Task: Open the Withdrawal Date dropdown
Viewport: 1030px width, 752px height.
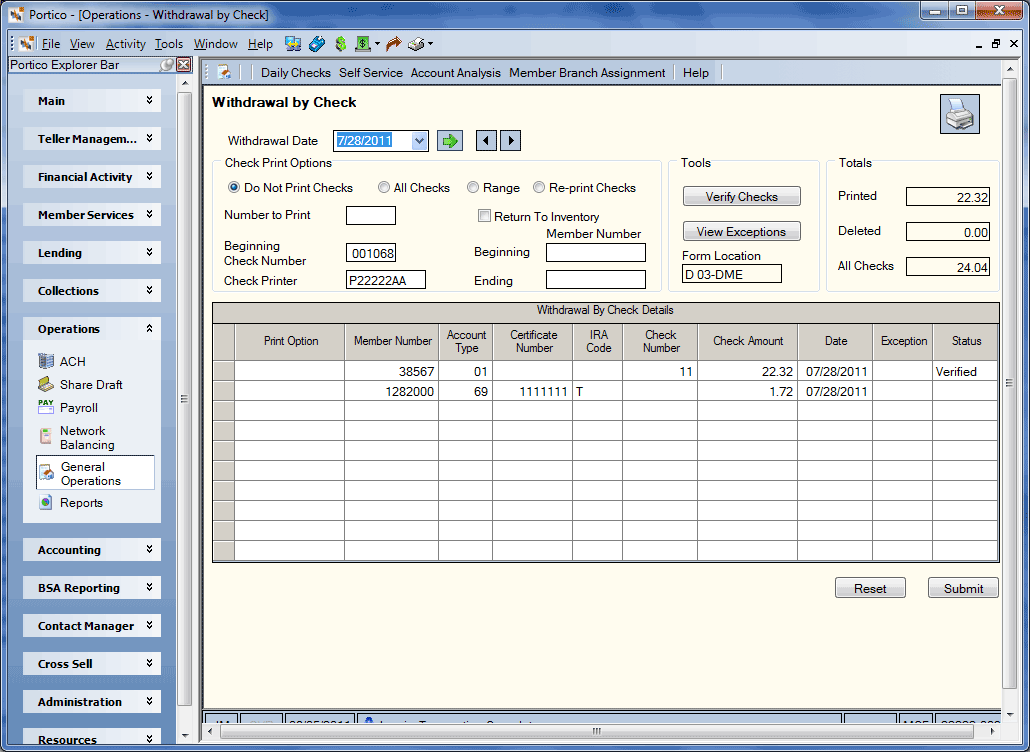Action: tap(419, 141)
